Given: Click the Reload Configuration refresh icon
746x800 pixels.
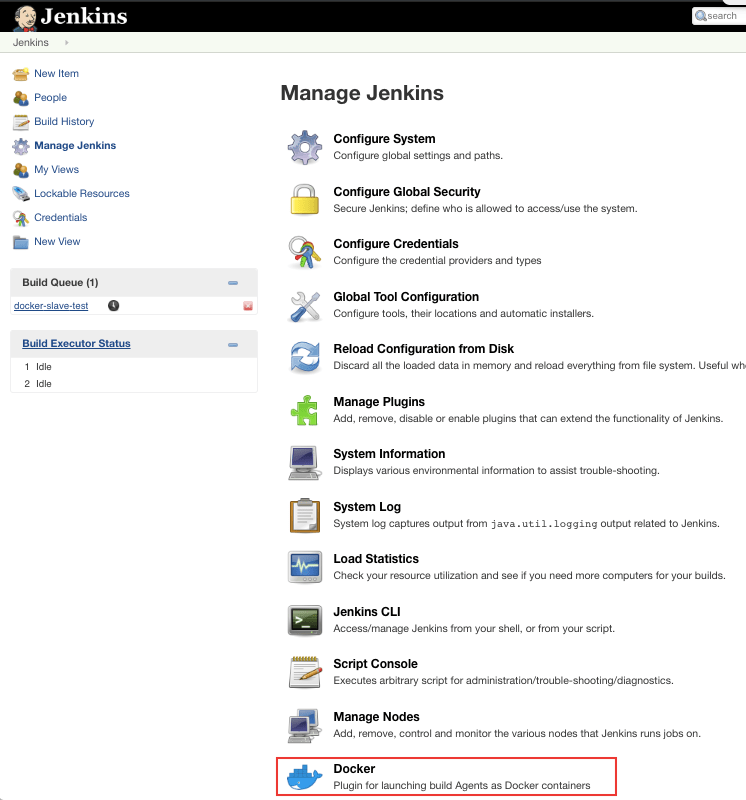Looking at the screenshot, I should pos(305,357).
